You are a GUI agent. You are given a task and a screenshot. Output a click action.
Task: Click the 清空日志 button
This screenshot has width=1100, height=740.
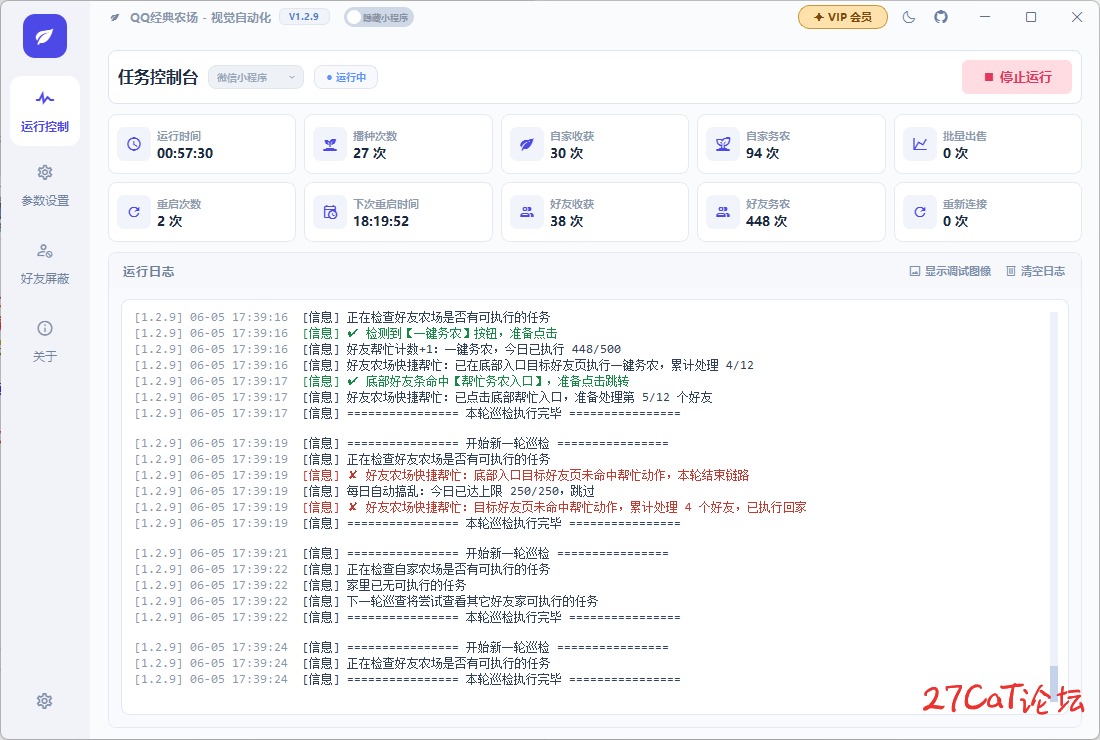(1035, 271)
